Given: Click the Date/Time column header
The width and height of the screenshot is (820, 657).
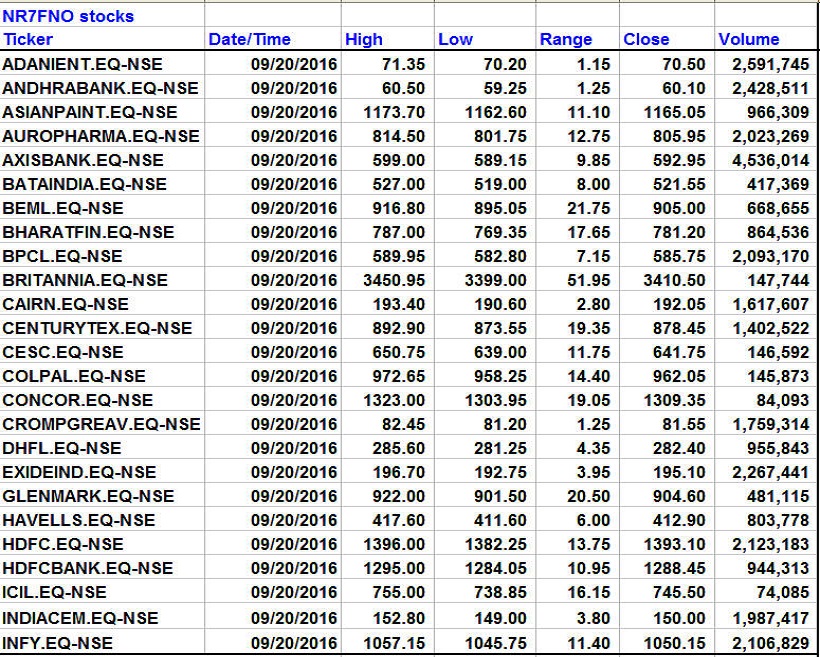Looking at the screenshot, I should click(x=249, y=40).
